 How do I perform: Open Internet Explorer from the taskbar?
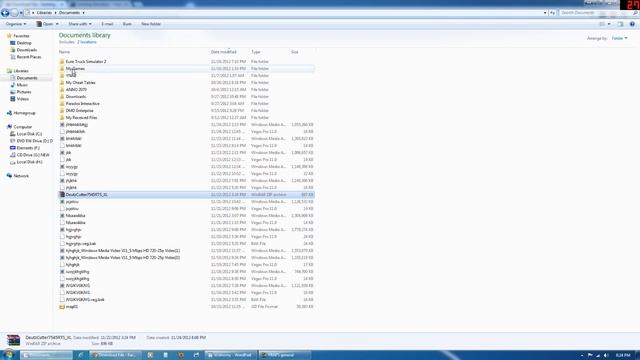tap(80, 355)
